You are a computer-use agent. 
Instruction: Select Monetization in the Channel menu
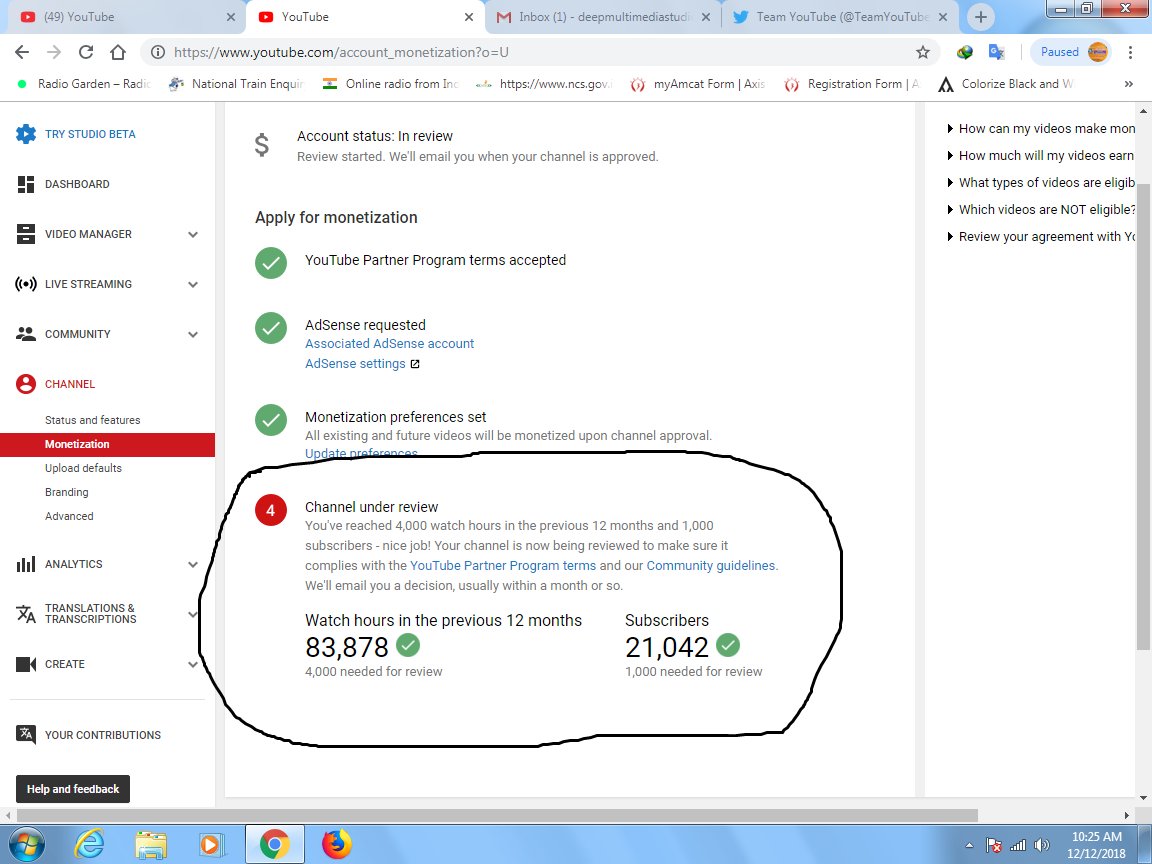107,444
